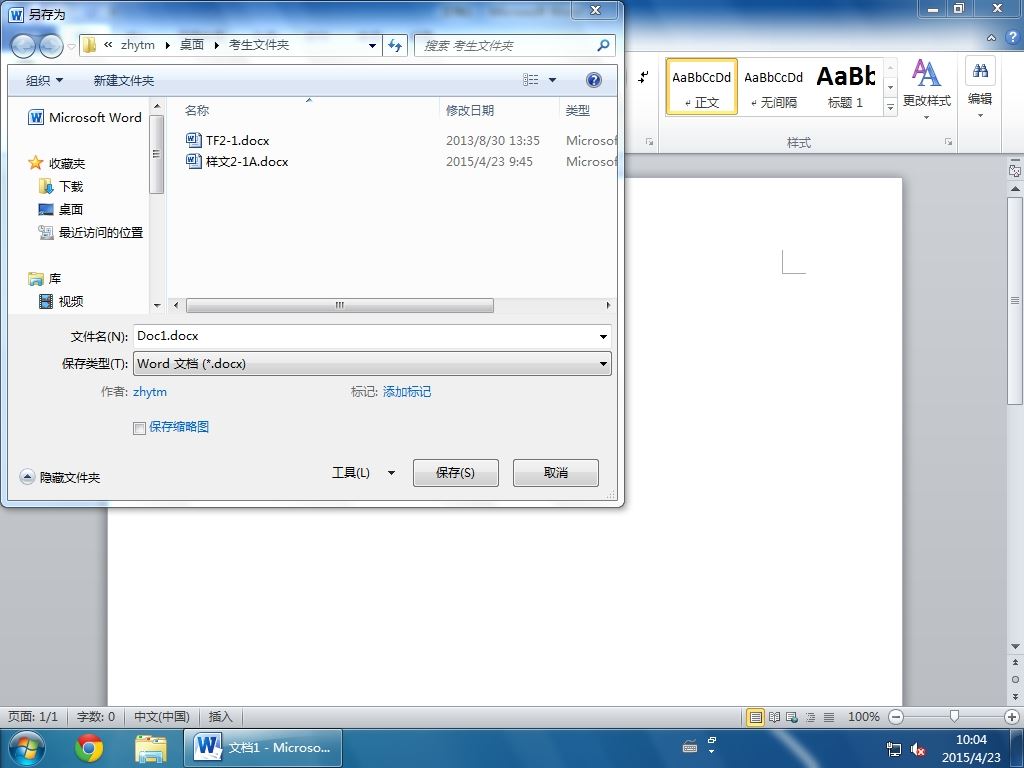The image size is (1024, 768).
Task: Select TF2-1.docx file
Action: click(x=228, y=140)
